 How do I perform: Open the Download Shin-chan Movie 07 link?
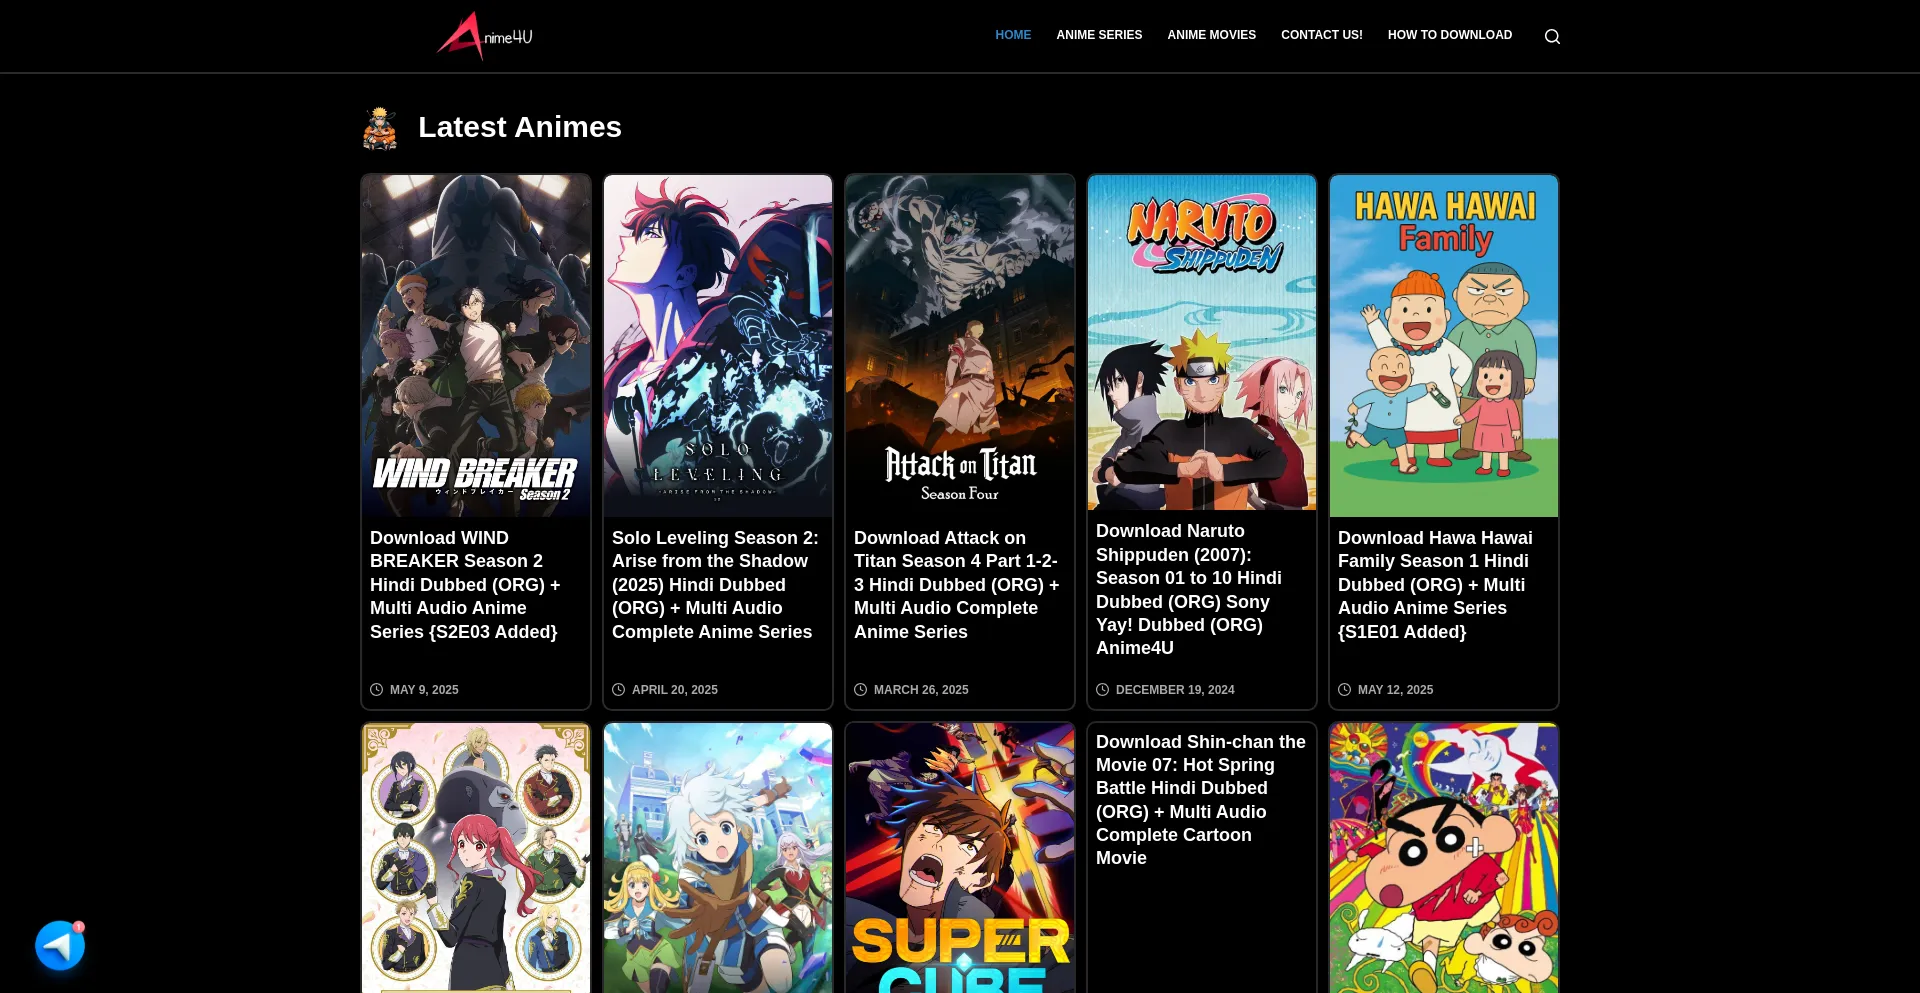click(1200, 799)
